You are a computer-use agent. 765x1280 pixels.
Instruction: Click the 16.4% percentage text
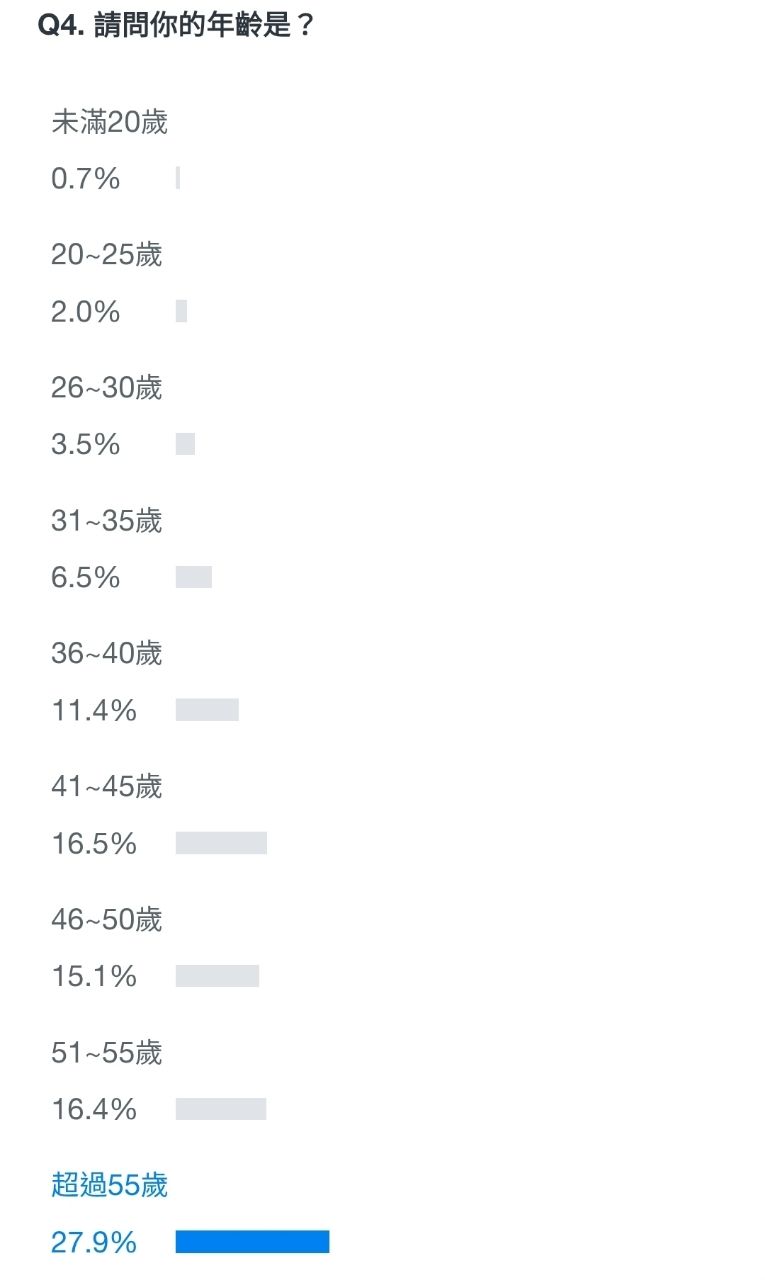click(x=93, y=1109)
